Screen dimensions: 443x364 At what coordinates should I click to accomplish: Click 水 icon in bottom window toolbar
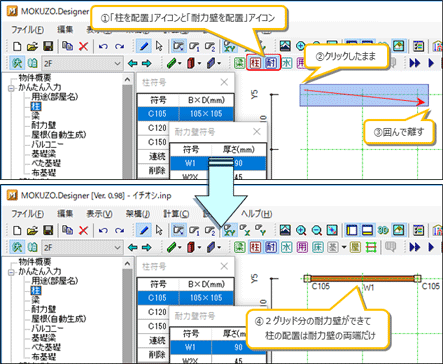pos(286,247)
